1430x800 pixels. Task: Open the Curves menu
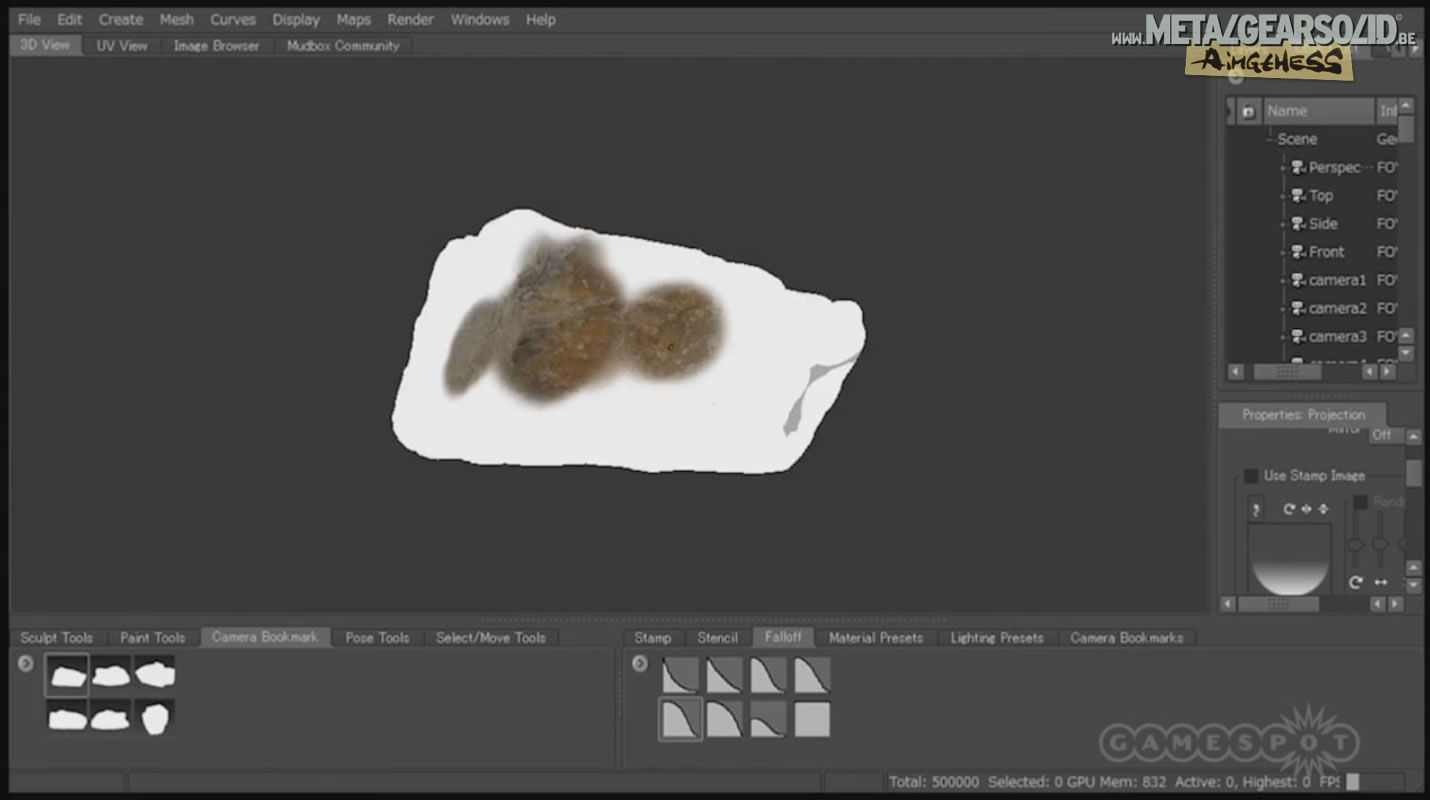233,19
